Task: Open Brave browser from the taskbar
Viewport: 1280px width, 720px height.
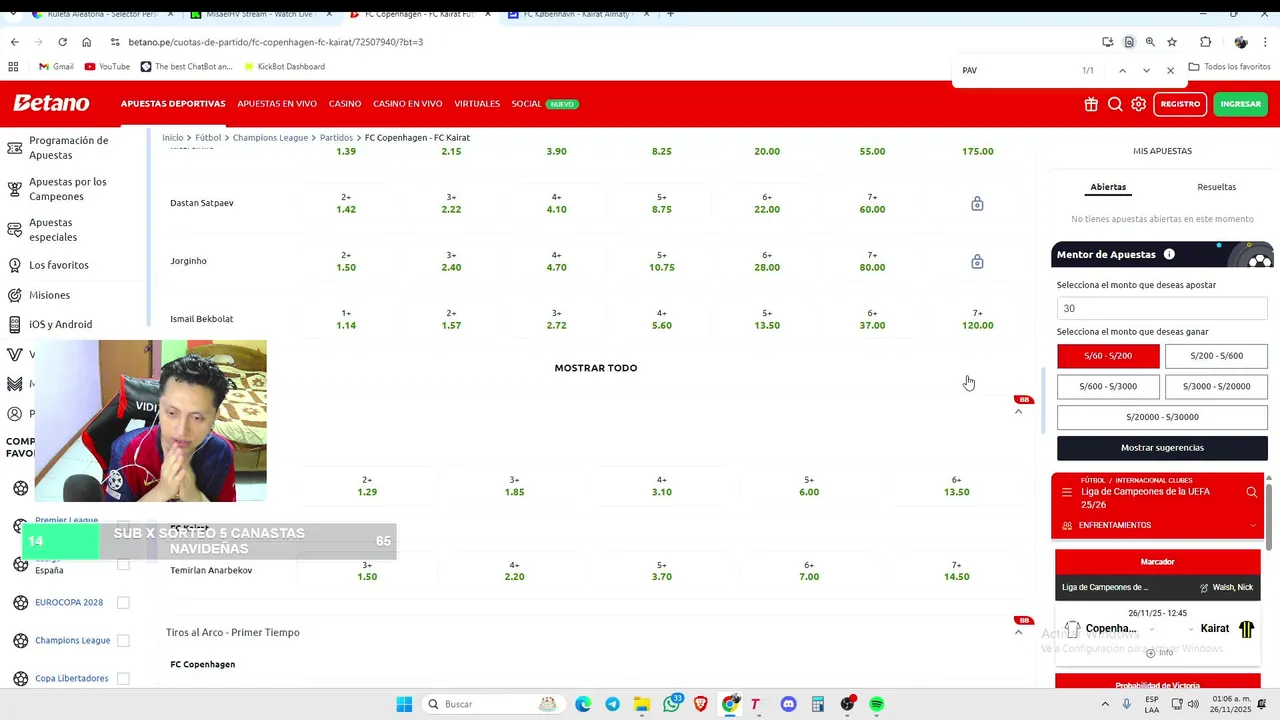Action: pos(700,704)
